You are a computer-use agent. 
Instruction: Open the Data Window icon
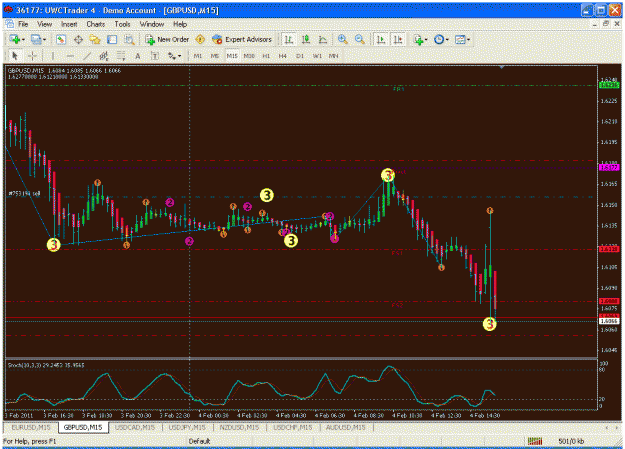point(78,39)
